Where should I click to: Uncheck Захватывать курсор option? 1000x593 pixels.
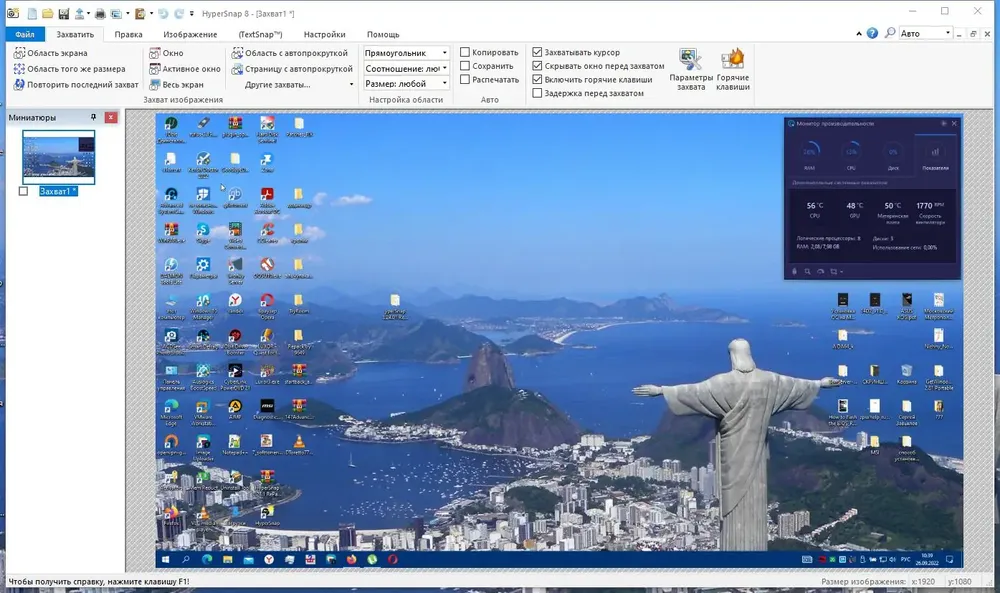coord(537,52)
